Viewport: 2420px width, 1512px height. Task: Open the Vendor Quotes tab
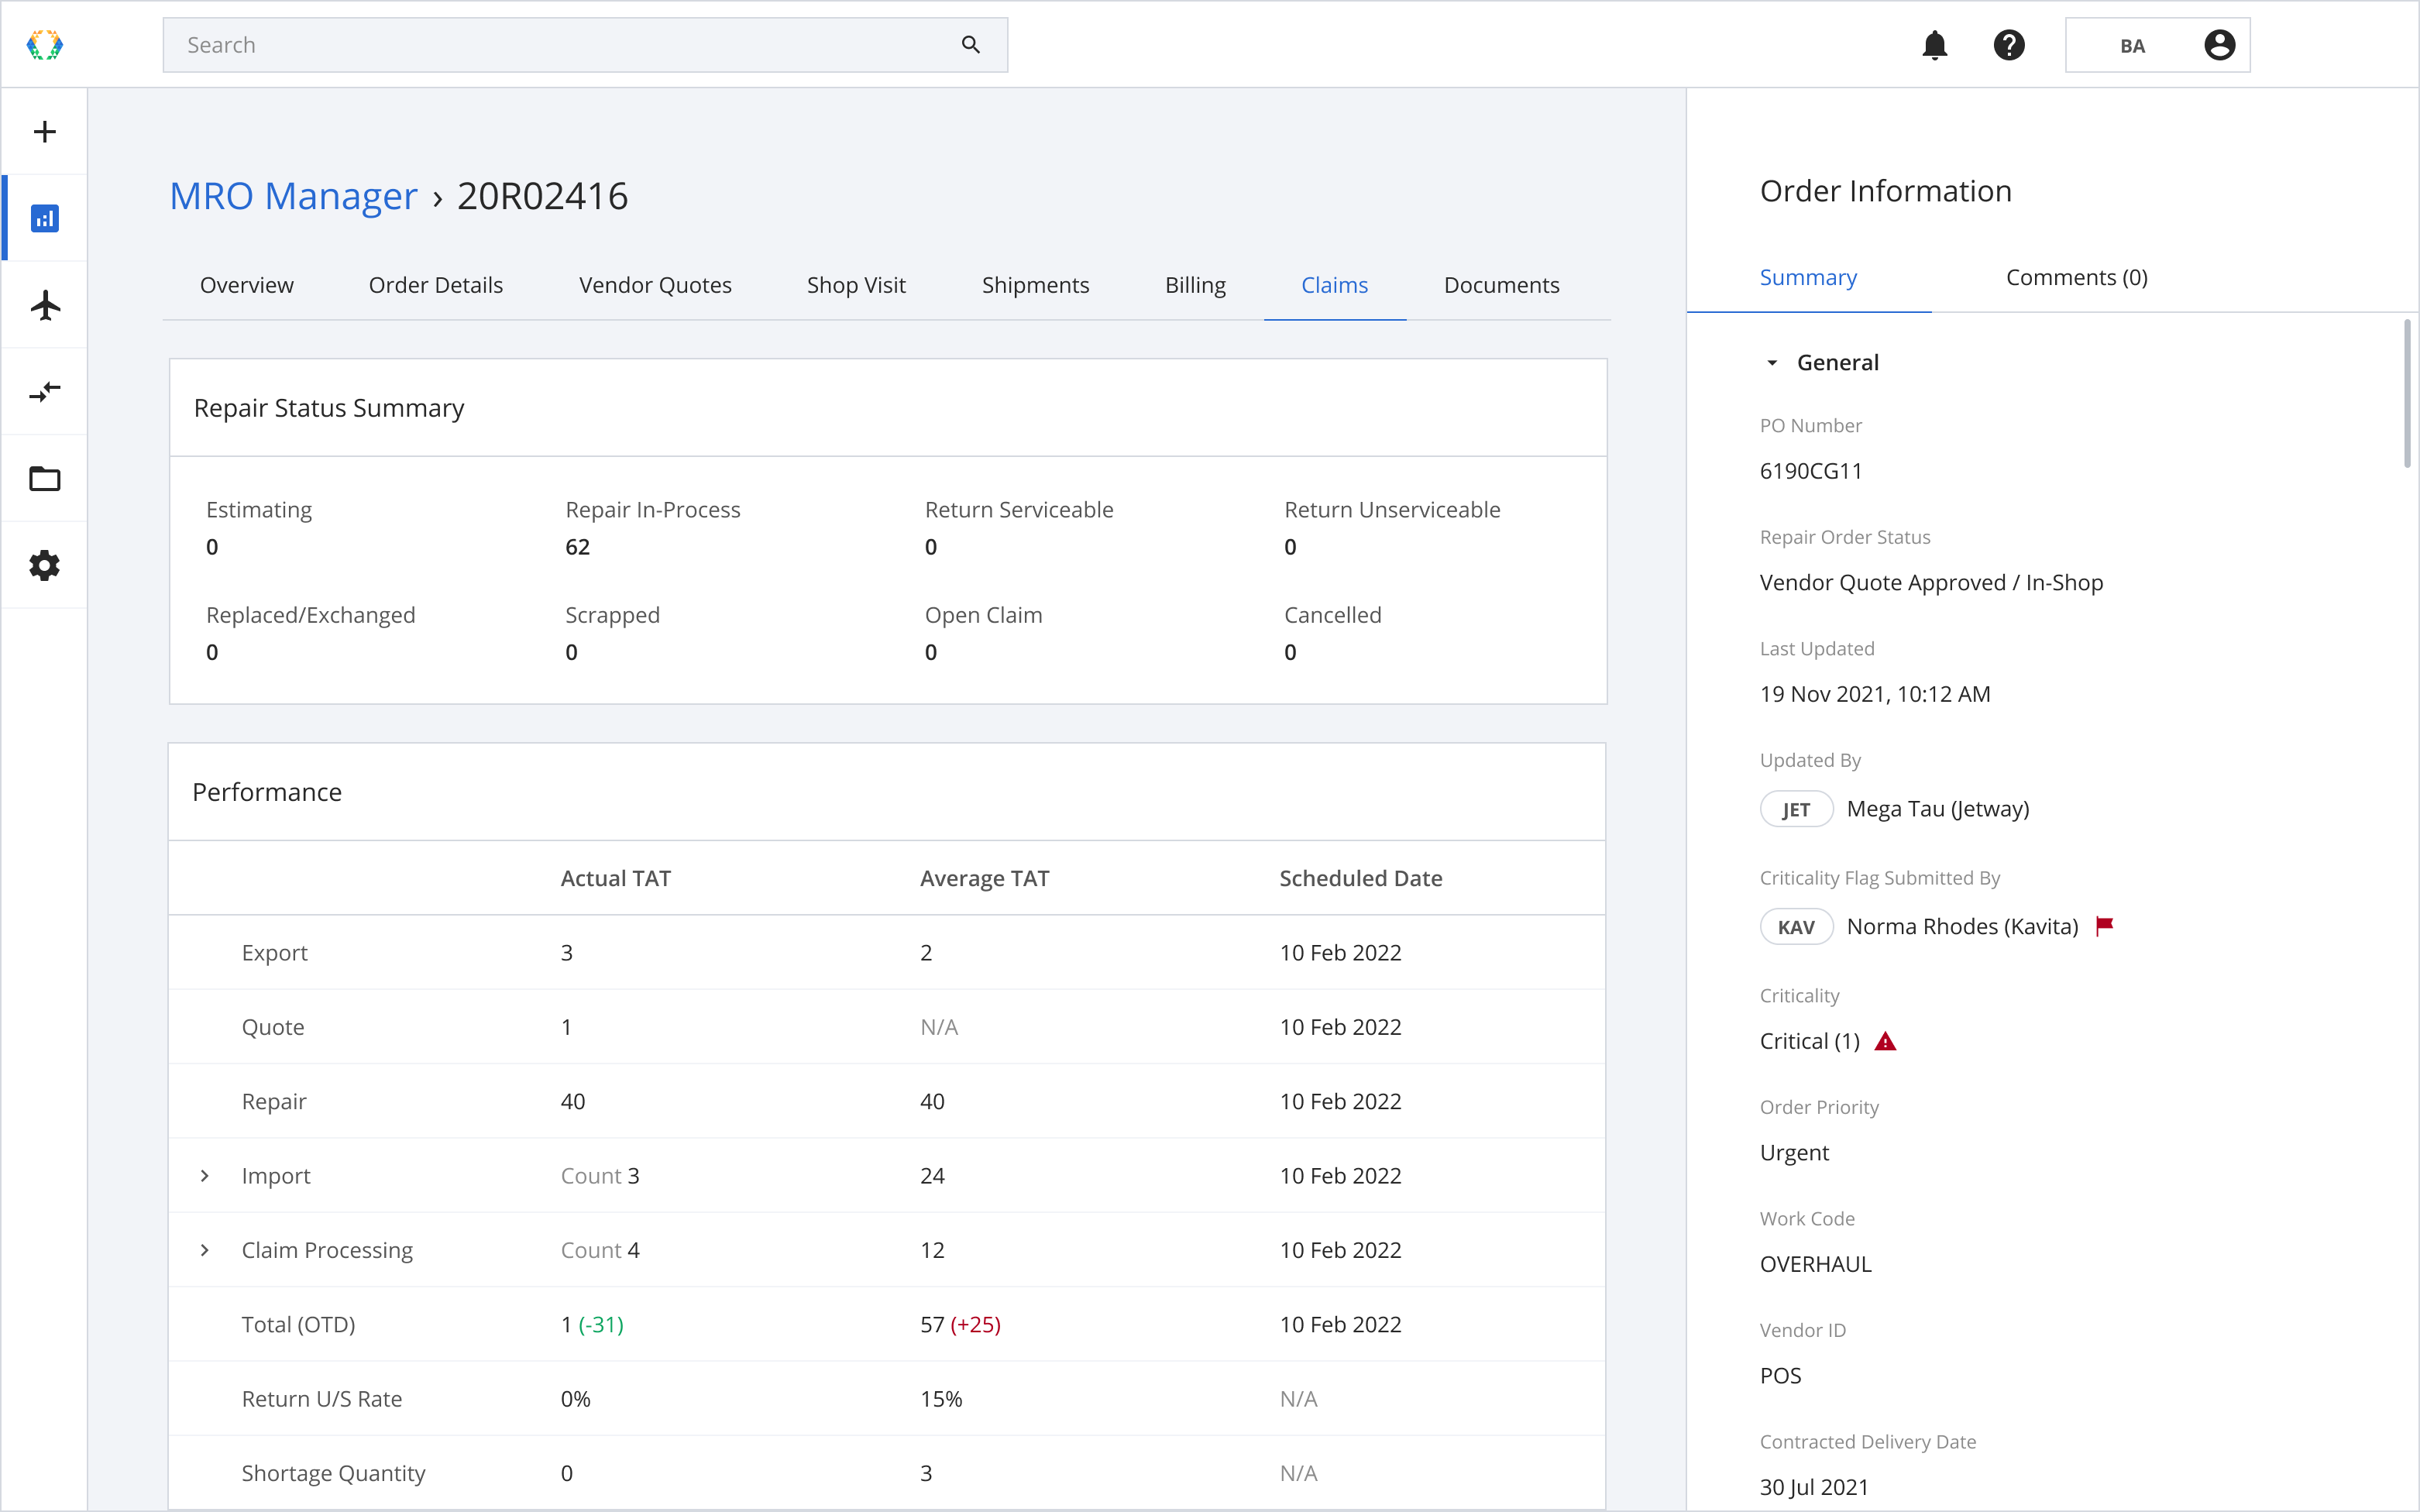655,285
